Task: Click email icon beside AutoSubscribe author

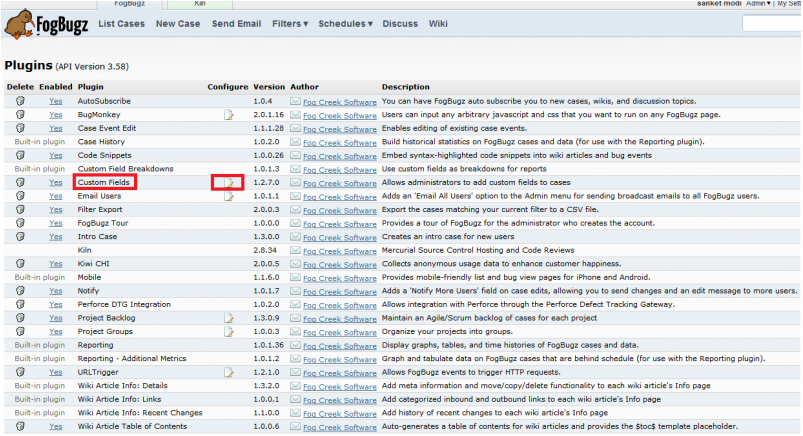Action: coord(295,102)
